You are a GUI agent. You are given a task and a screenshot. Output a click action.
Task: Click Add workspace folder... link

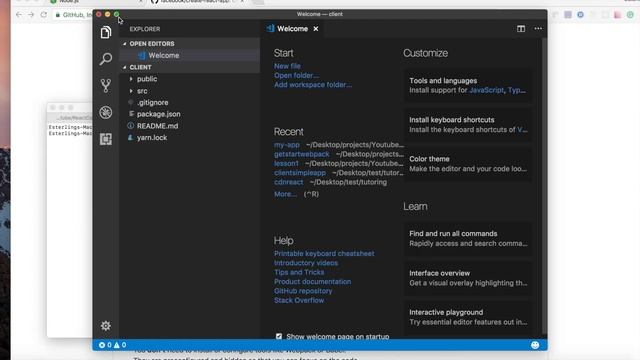(313, 84)
